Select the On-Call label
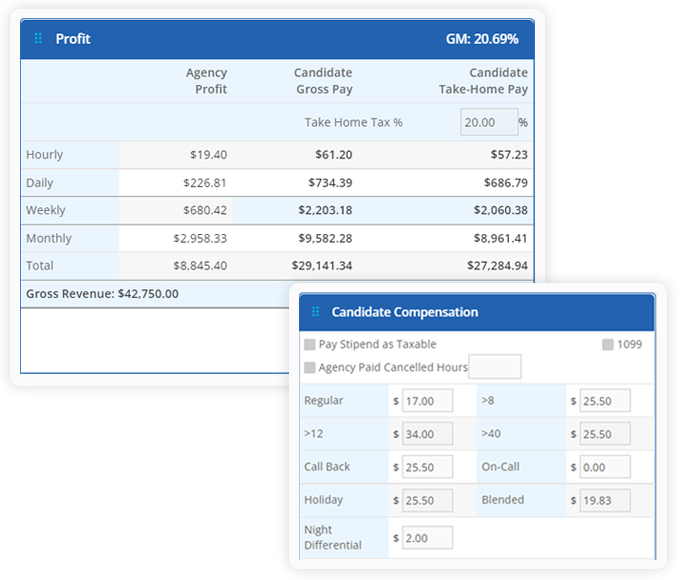 500,467
